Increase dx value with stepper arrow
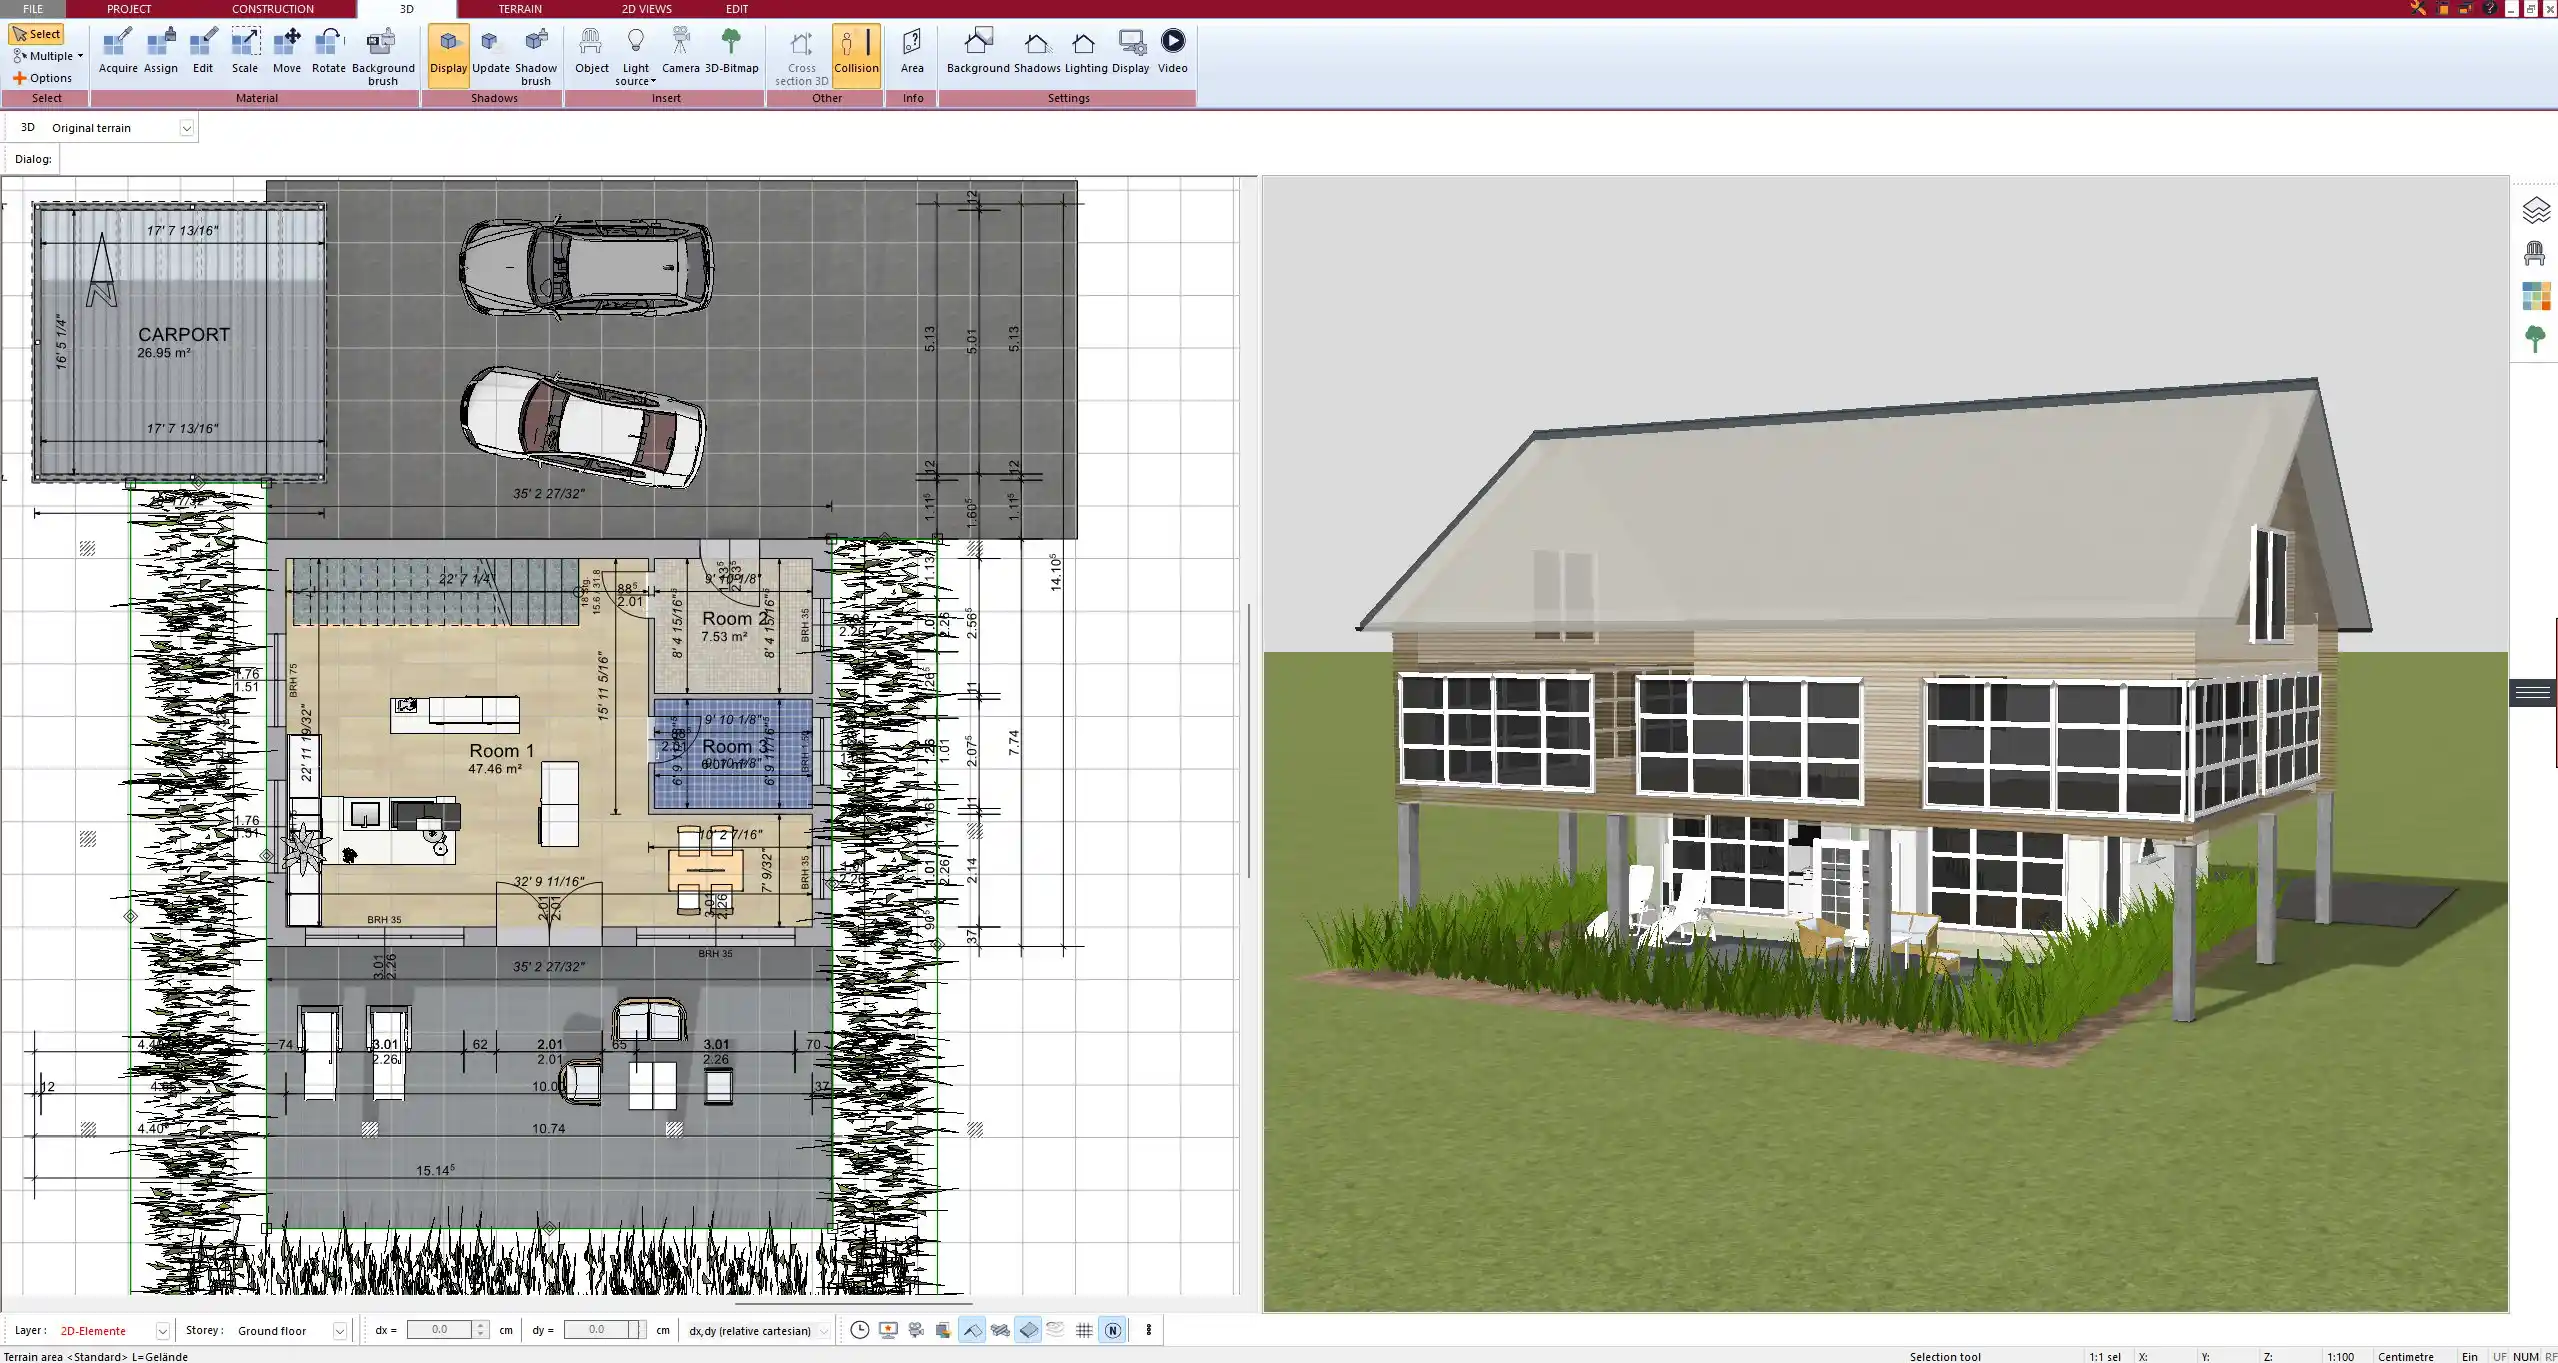 pyautogui.click(x=481, y=1325)
